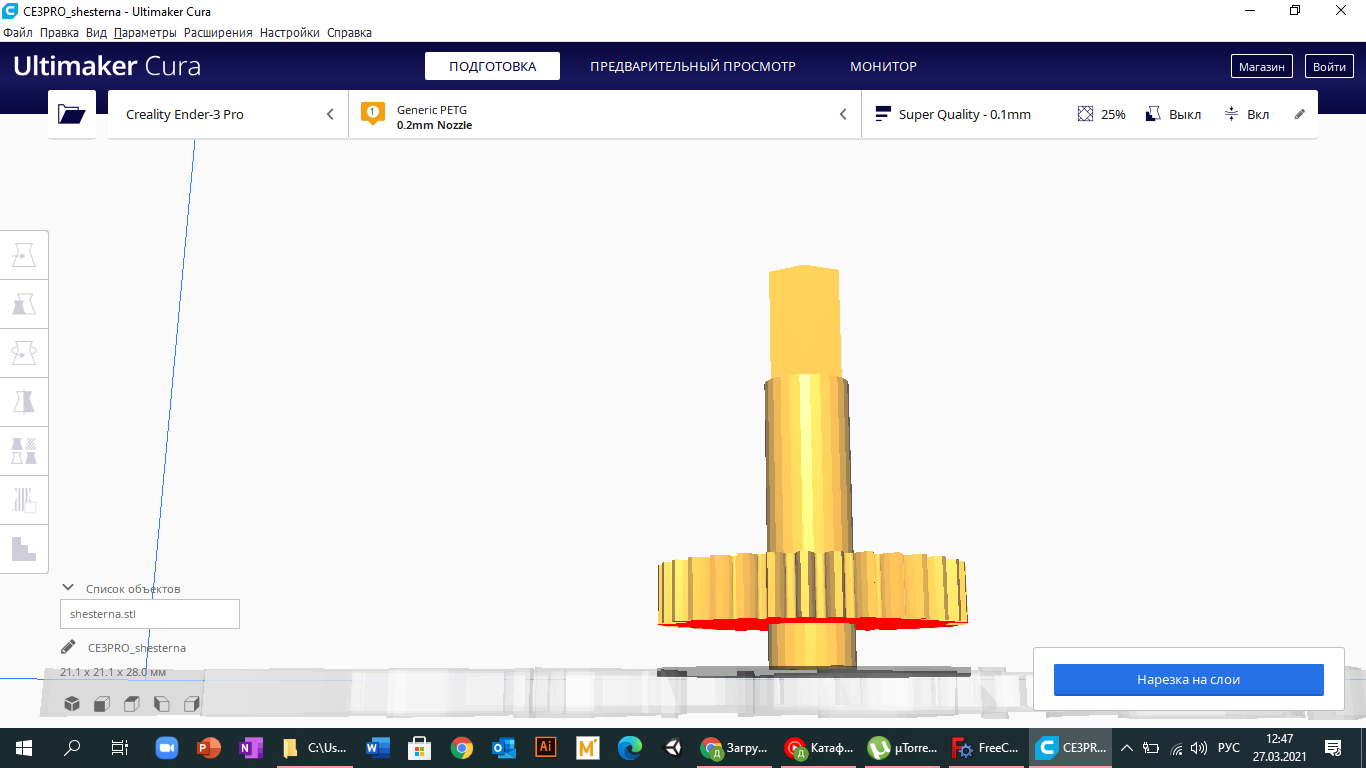Open the FreeCAD taskbar window
This screenshot has height=768, width=1366.
986,747
